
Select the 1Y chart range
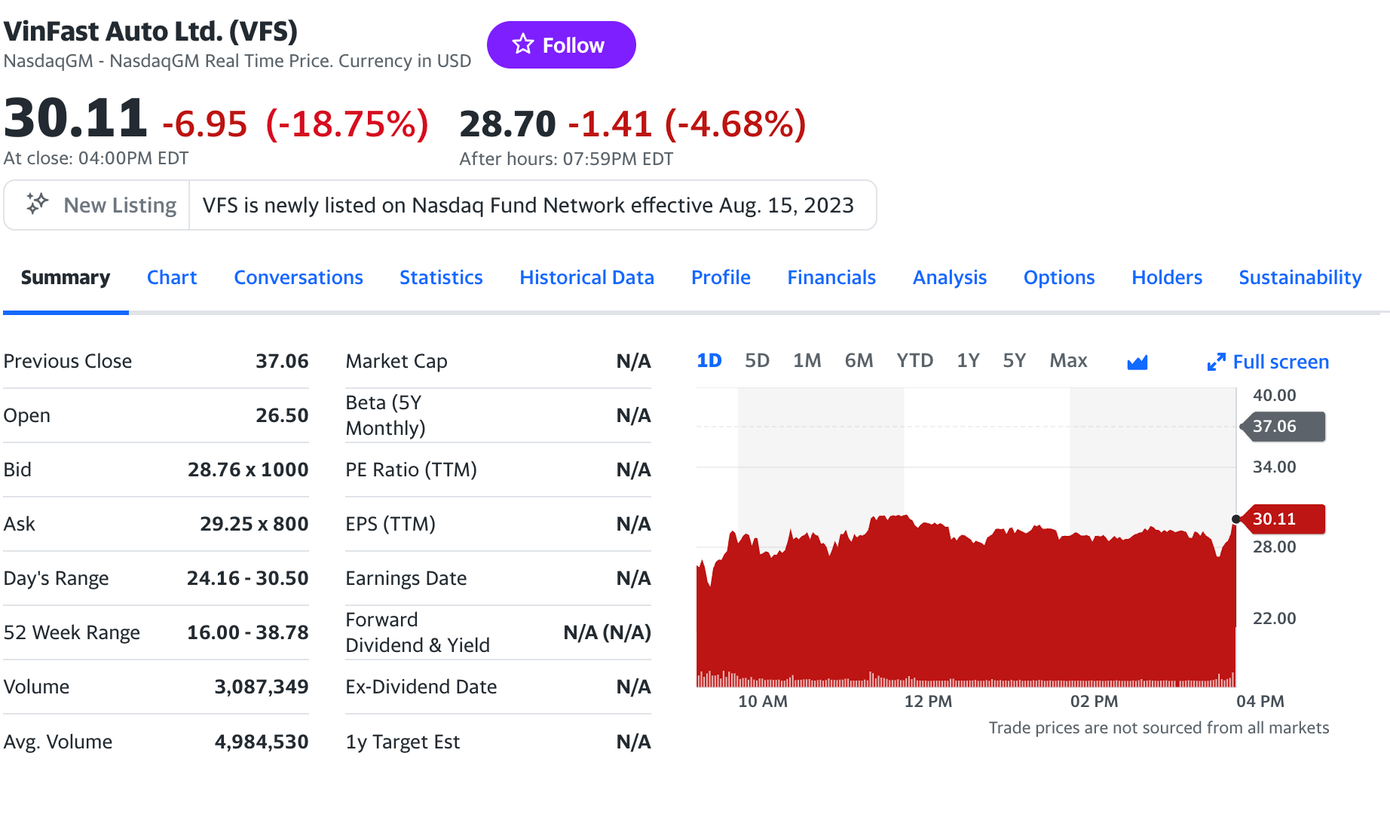(967, 360)
